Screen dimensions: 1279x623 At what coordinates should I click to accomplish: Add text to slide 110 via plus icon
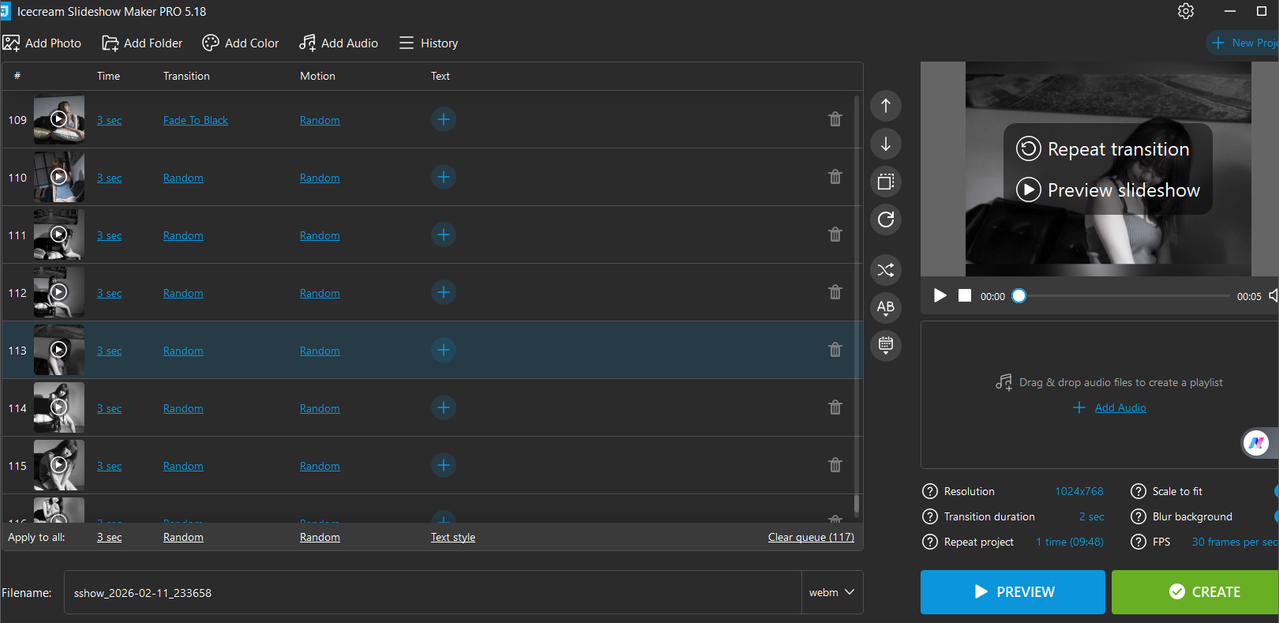(x=443, y=178)
